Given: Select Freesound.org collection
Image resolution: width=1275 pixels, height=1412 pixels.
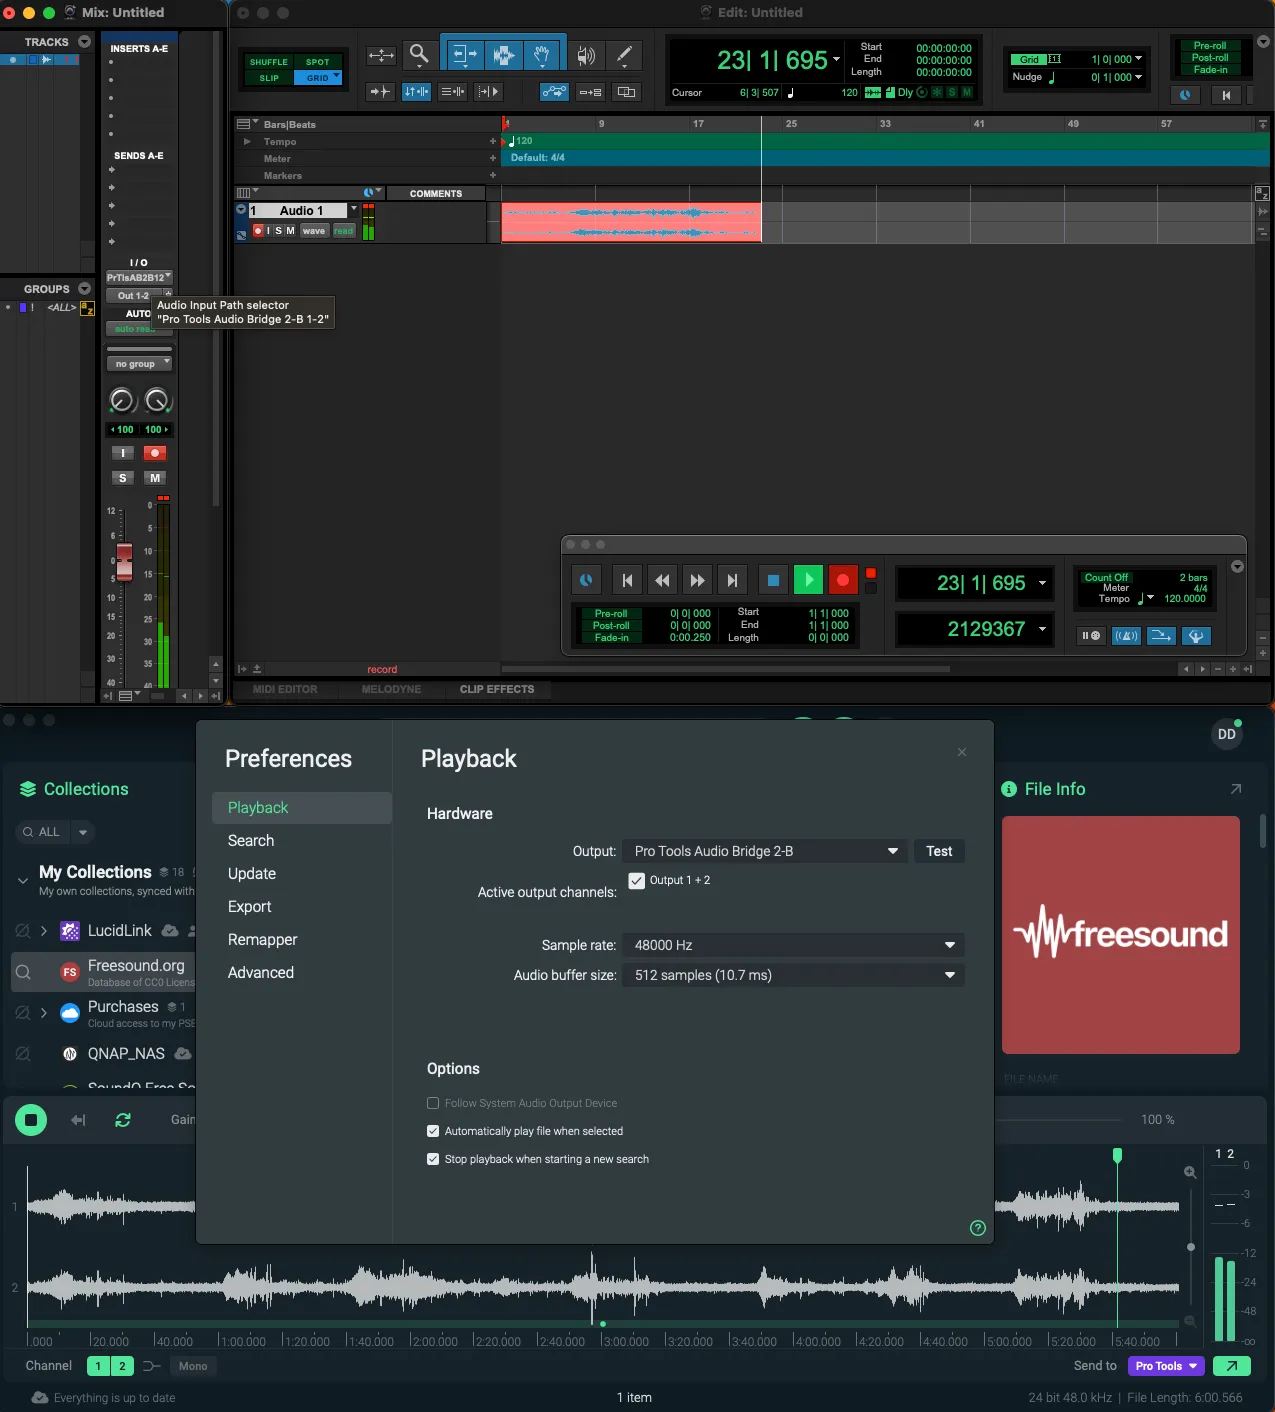Looking at the screenshot, I should [104, 972].
